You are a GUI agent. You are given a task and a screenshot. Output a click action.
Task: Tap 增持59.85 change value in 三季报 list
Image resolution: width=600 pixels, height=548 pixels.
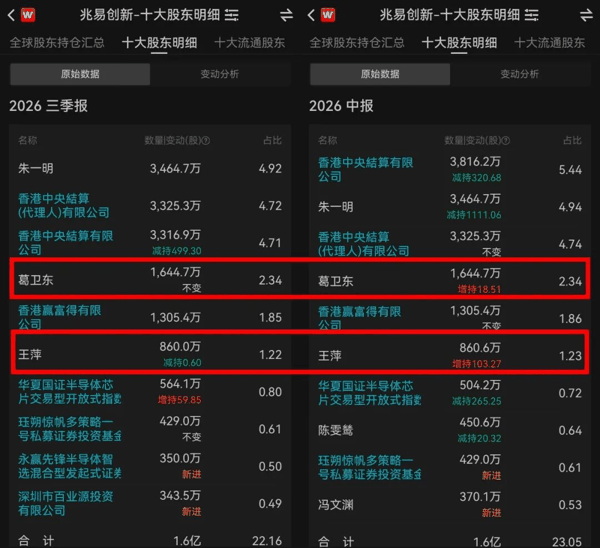[179, 400]
